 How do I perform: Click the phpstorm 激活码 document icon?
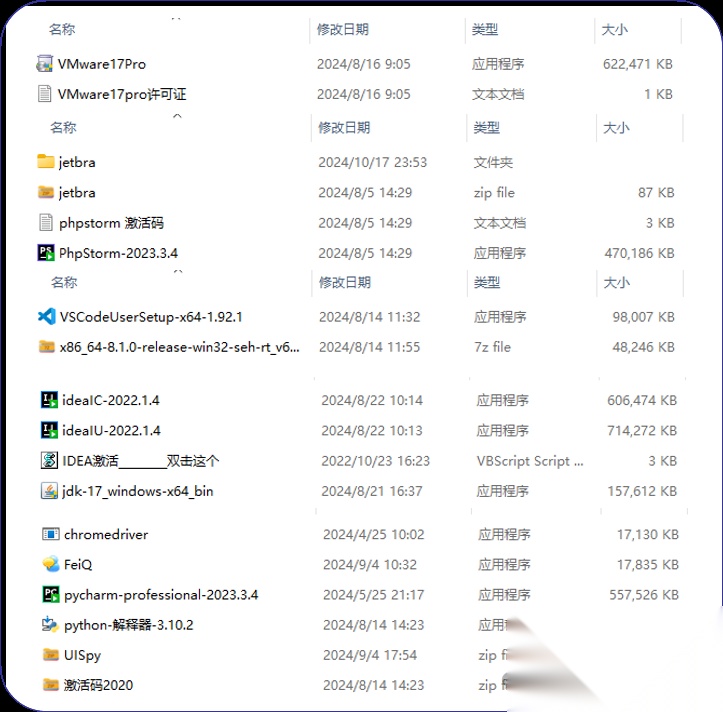tap(46, 222)
